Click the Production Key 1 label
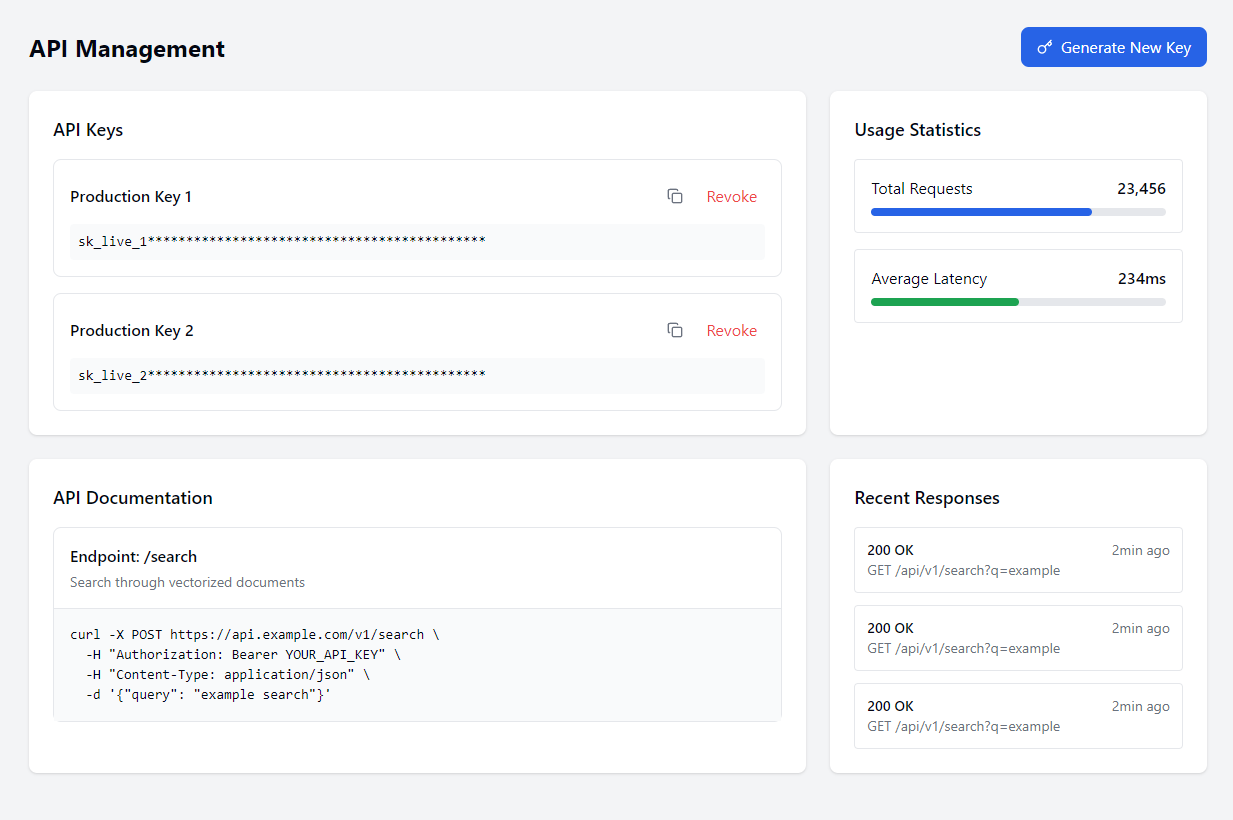The height and width of the screenshot is (820, 1233). (131, 197)
